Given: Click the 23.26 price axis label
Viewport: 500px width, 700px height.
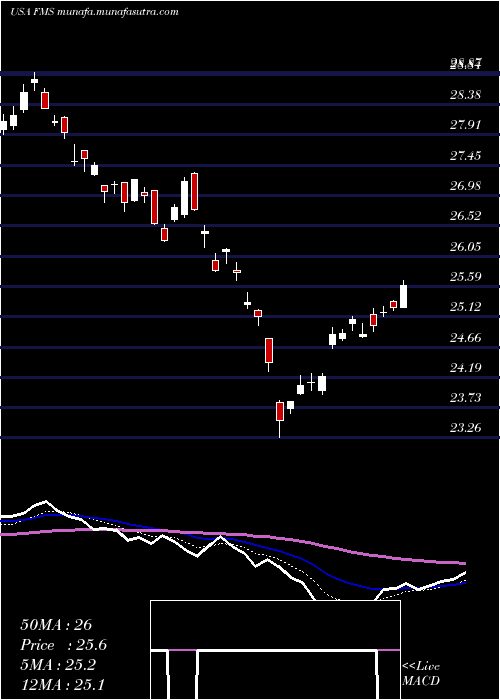Looking at the screenshot, I should [466, 428].
